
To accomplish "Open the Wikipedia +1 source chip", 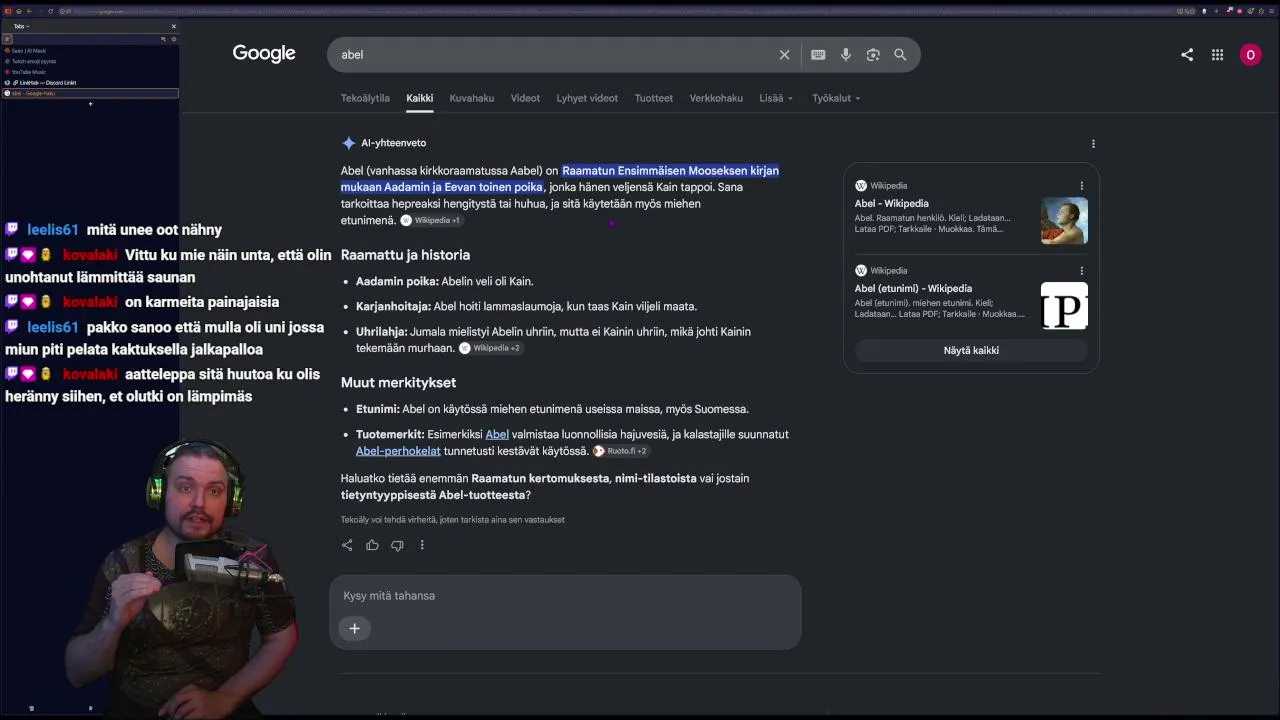I will coord(431,220).
